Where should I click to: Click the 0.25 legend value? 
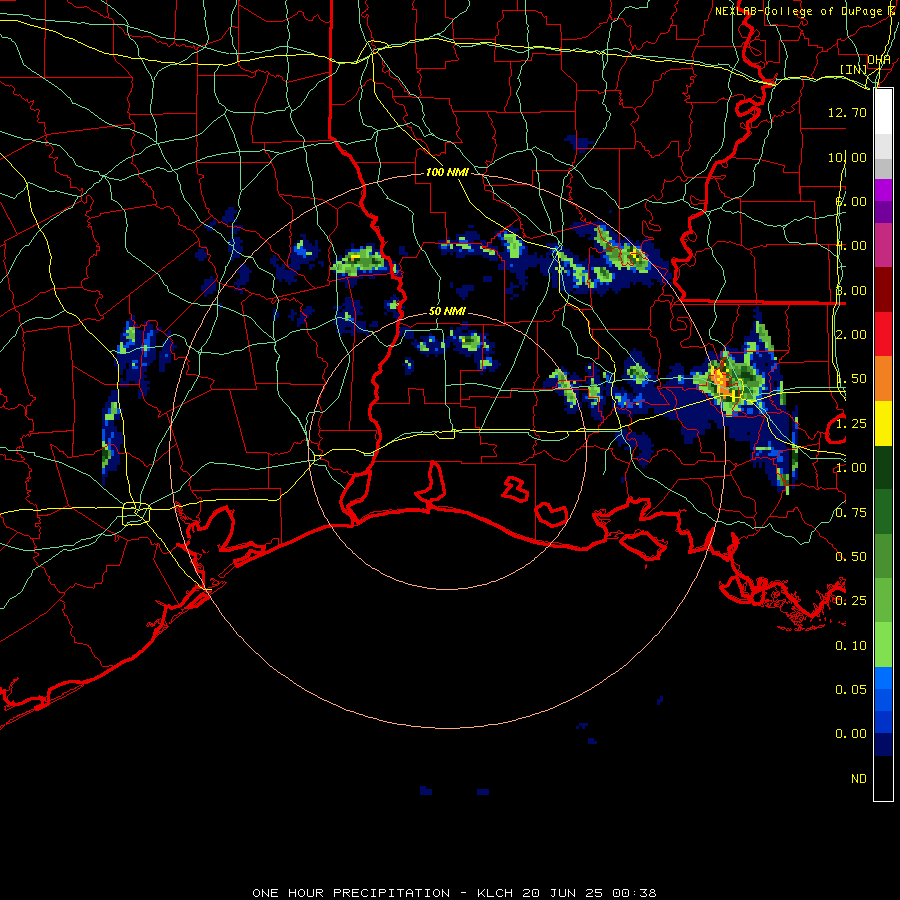(x=851, y=601)
